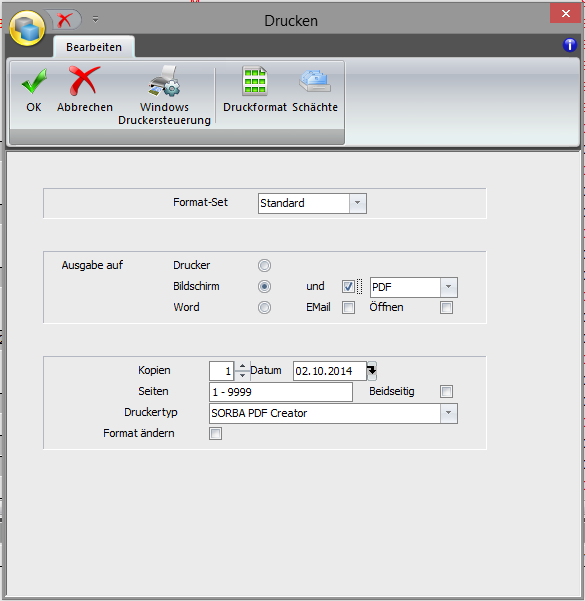Image resolution: width=585 pixels, height=601 pixels.
Task: Open the PDF format dropdown
Action: coord(448,287)
